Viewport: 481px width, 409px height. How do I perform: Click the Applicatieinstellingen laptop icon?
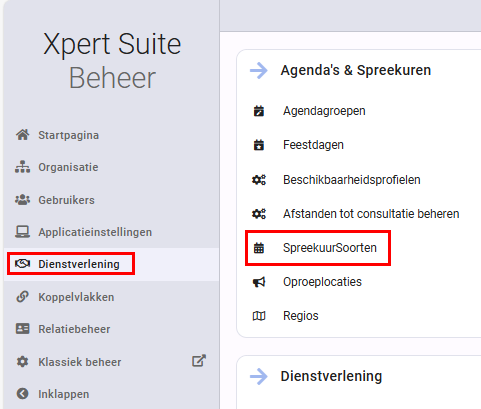(x=22, y=232)
